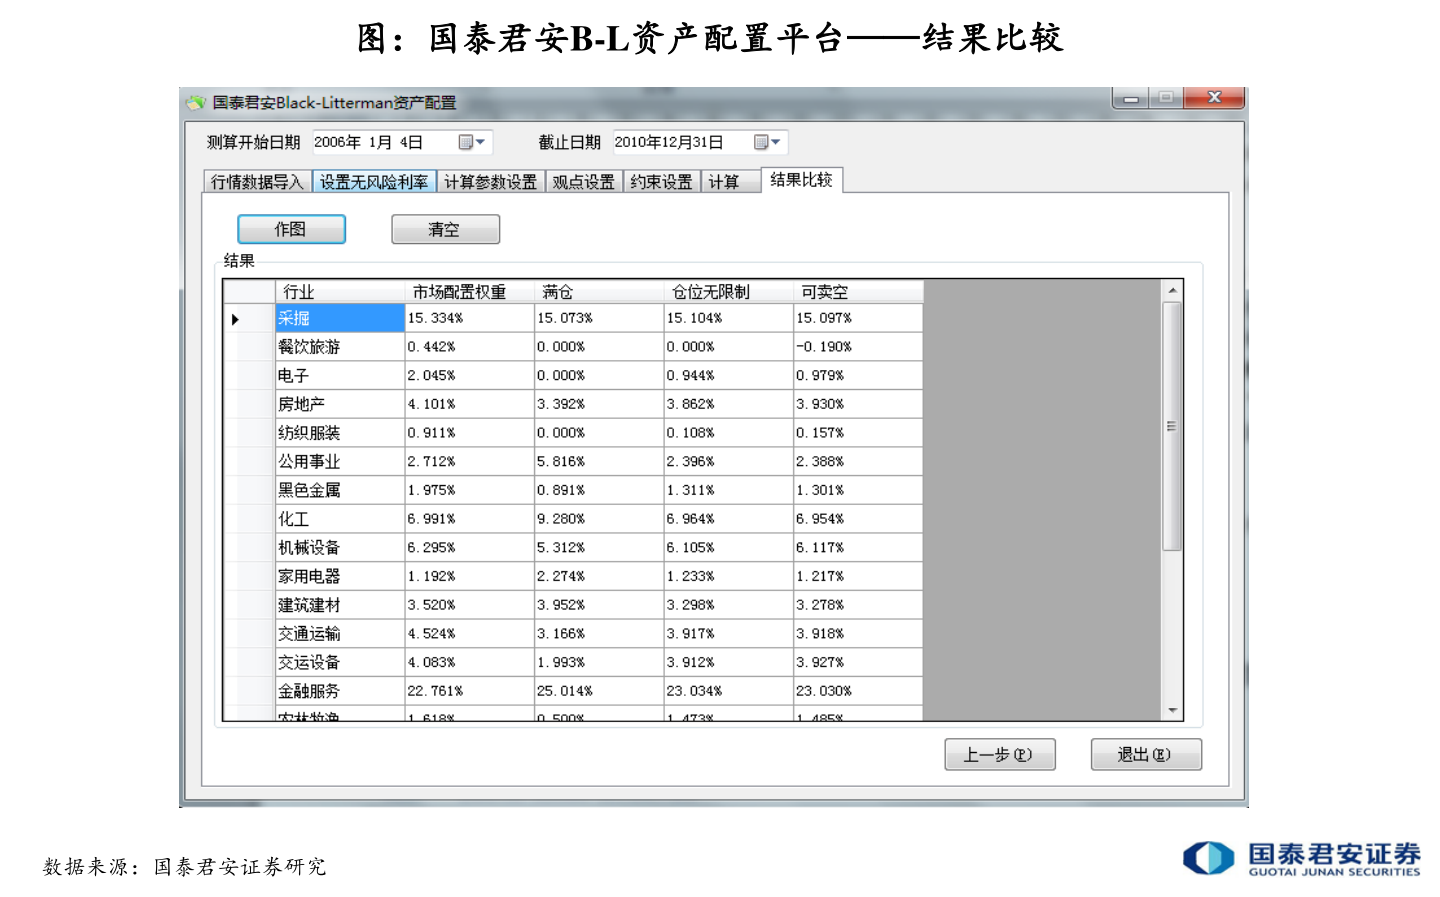Screen dimensions: 1440x897
Task: Select the 家用电器 industry cell
Action: click(339, 577)
